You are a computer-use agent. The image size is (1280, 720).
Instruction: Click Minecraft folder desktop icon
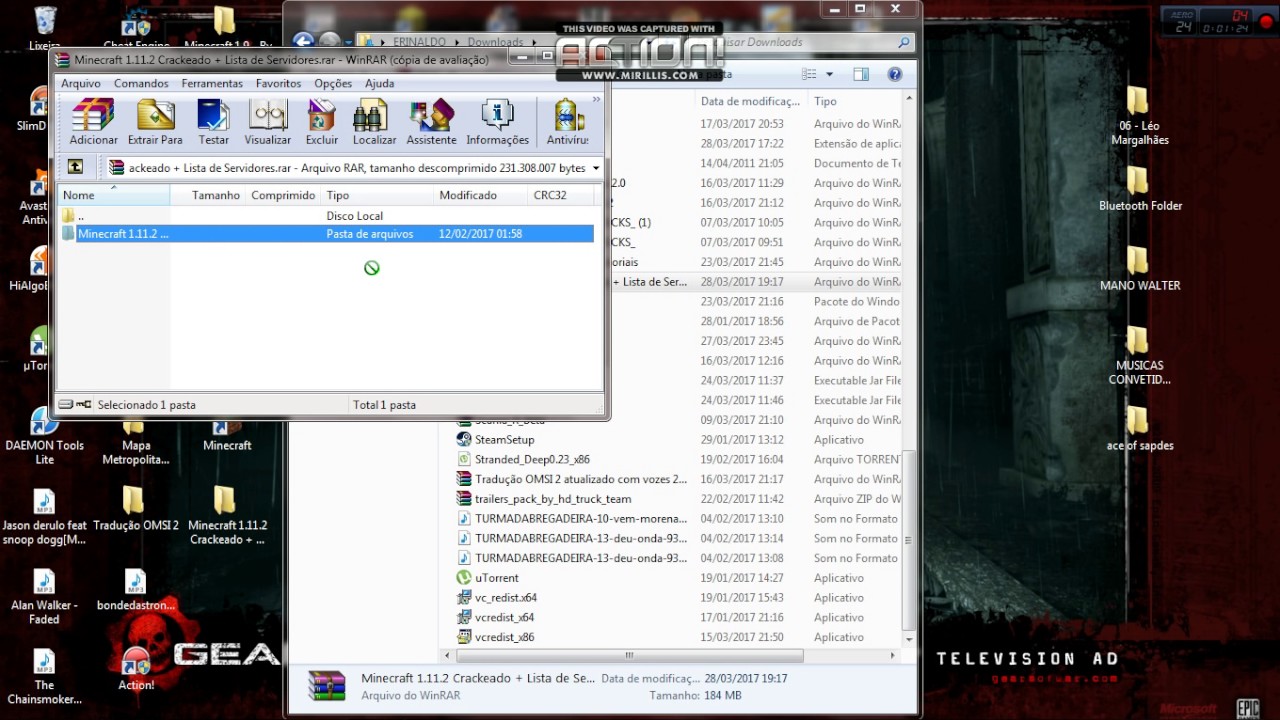(227, 437)
